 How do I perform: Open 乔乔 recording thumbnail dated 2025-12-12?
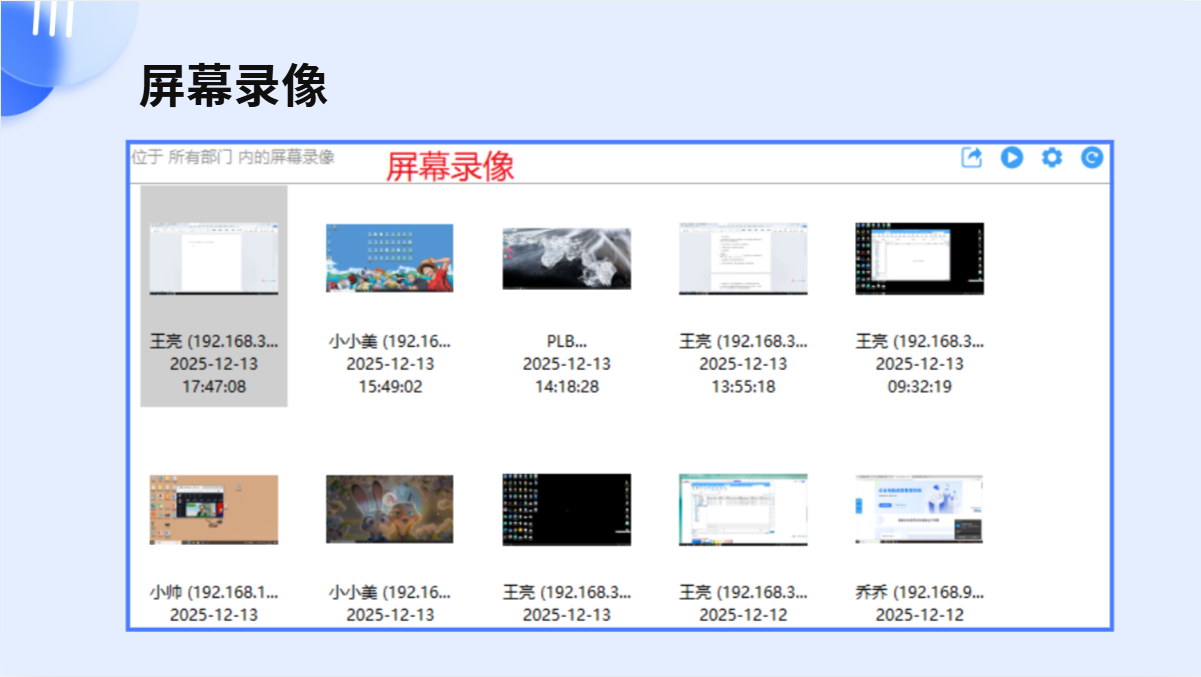click(920, 510)
